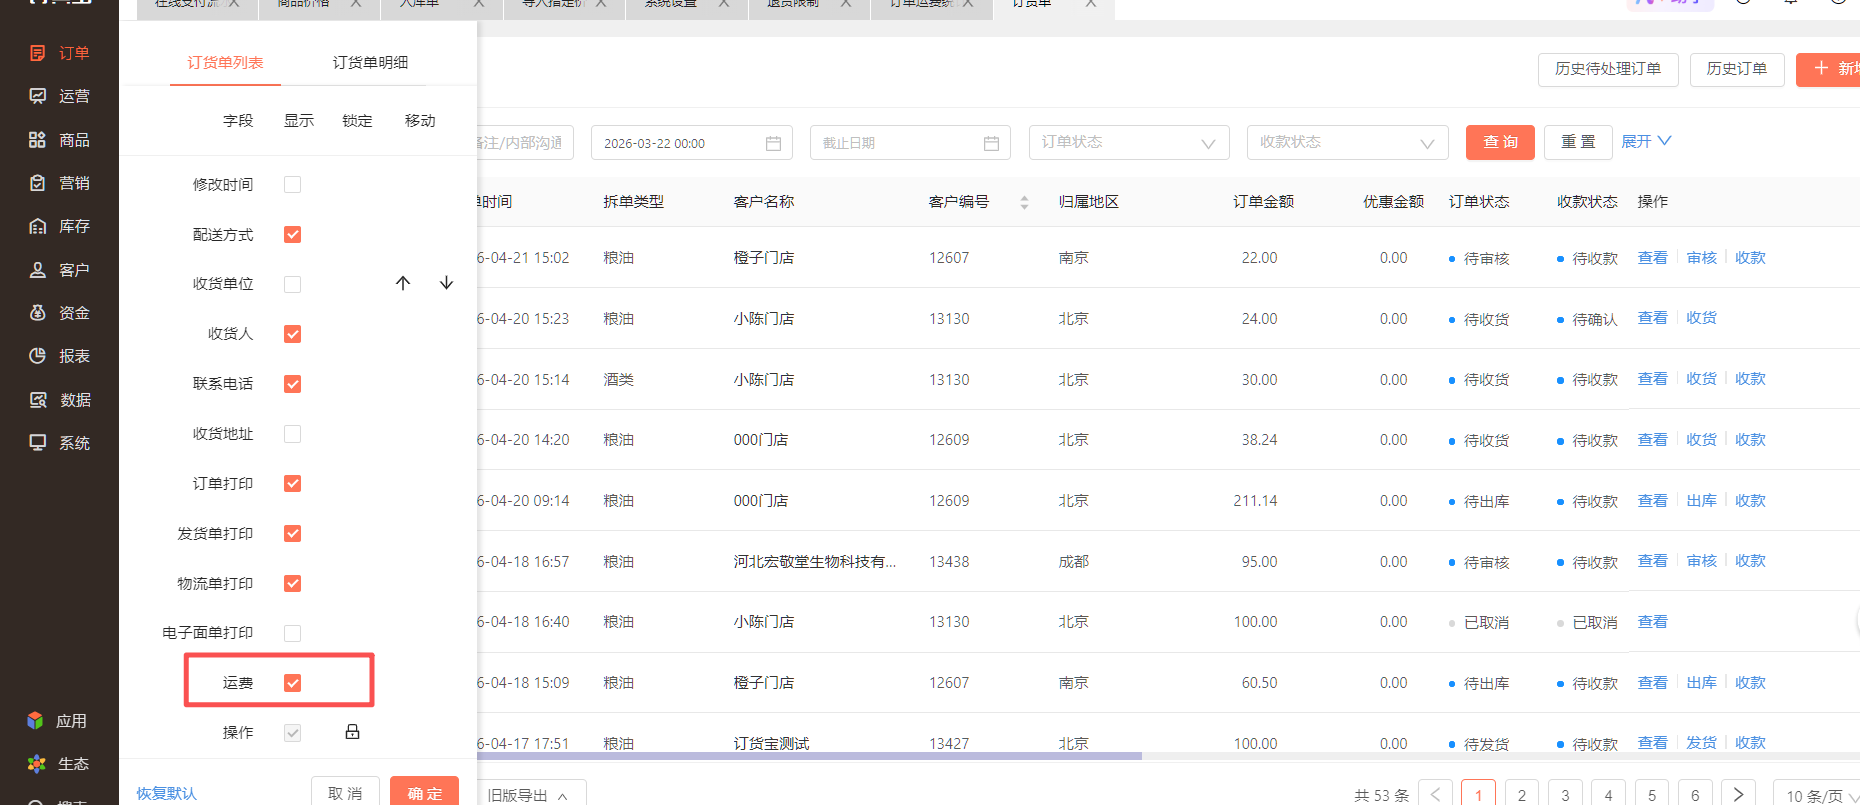This screenshot has height=805, width=1860.
Task: Move 收货单位 field down with arrow
Action: coord(446,283)
